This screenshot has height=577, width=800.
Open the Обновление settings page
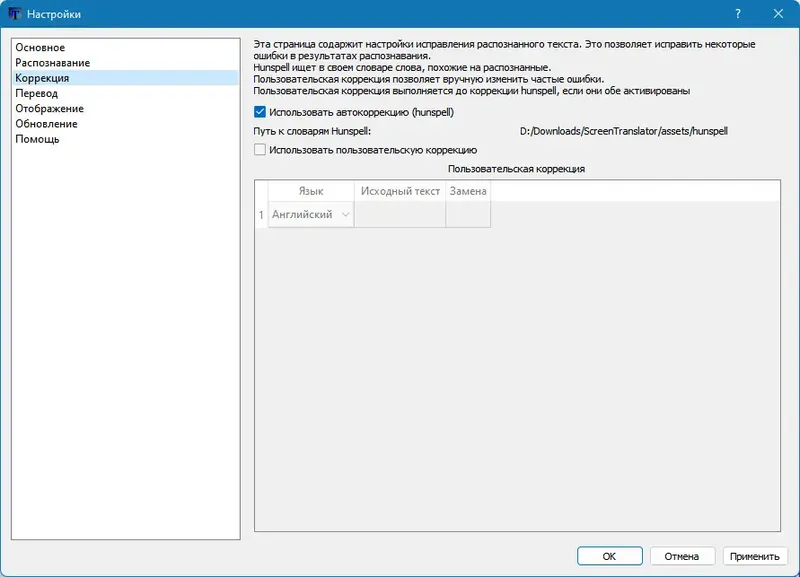[x=125, y=124]
